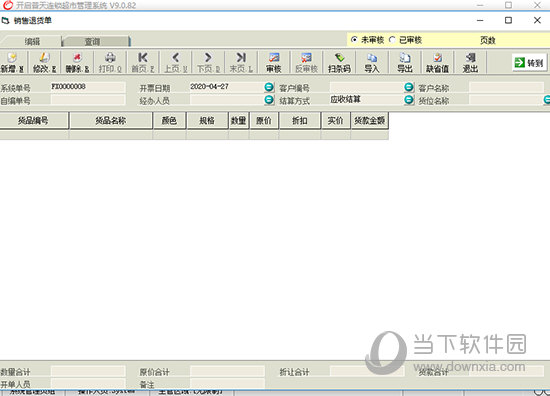This screenshot has height=396, width=550.
Task: Minimize the 销售退货单 window
Action: [480, 20]
